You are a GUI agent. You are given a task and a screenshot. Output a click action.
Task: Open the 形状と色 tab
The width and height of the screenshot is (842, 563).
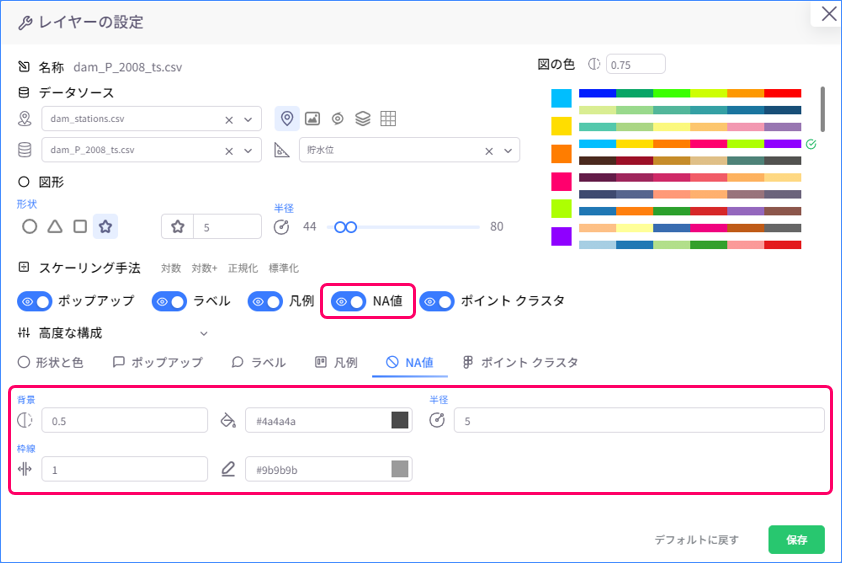point(50,363)
